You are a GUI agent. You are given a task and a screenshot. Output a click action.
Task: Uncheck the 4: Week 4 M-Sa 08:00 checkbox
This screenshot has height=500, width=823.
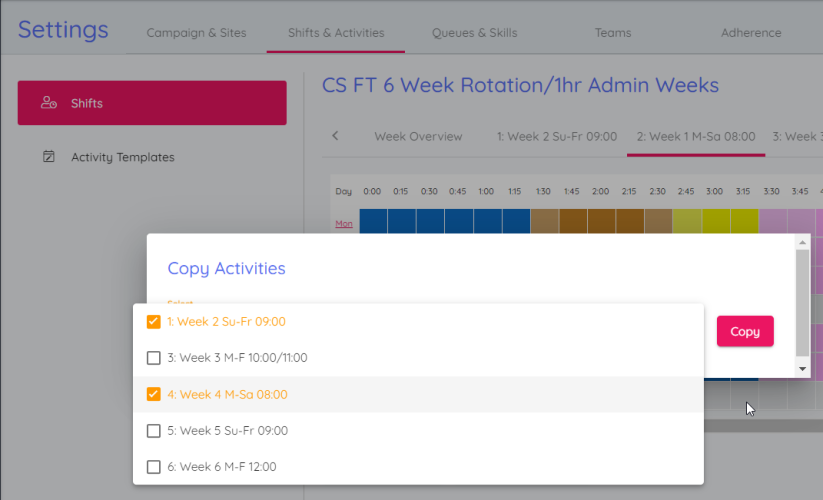click(x=153, y=394)
